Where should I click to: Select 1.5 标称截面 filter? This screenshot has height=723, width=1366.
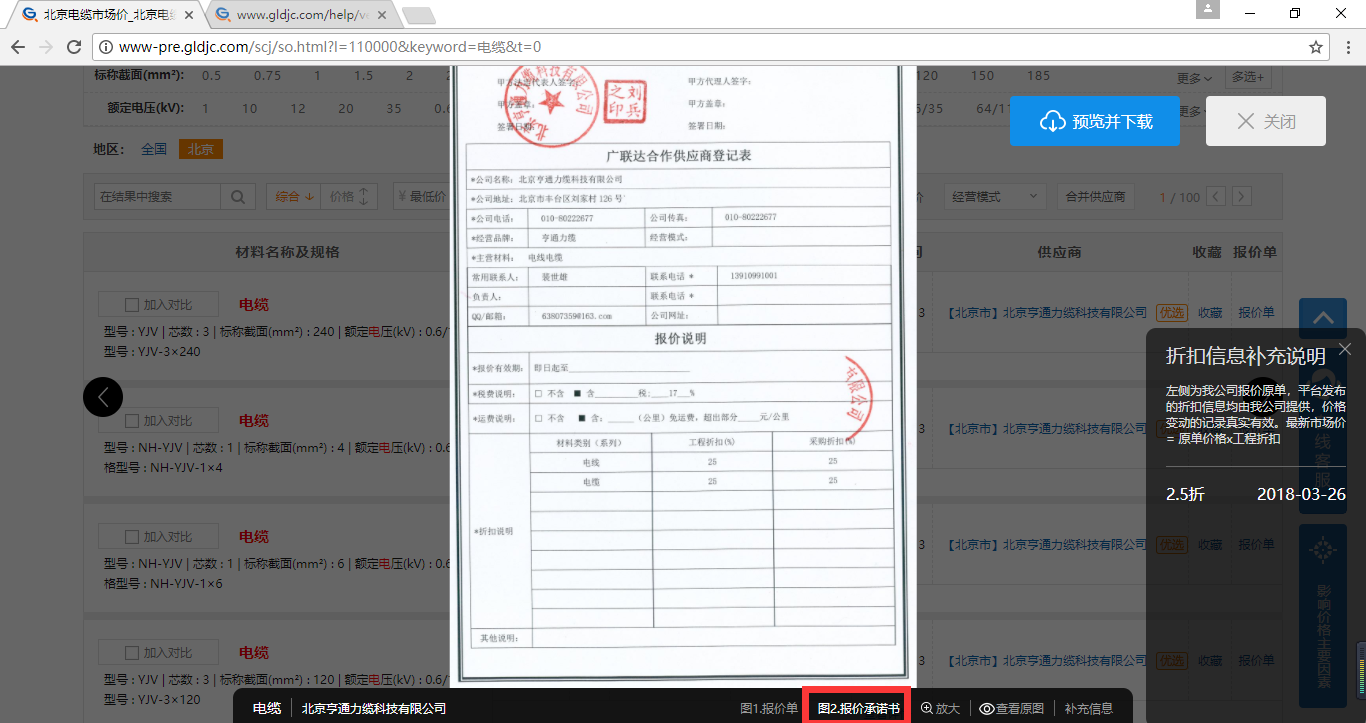(x=363, y=76)
